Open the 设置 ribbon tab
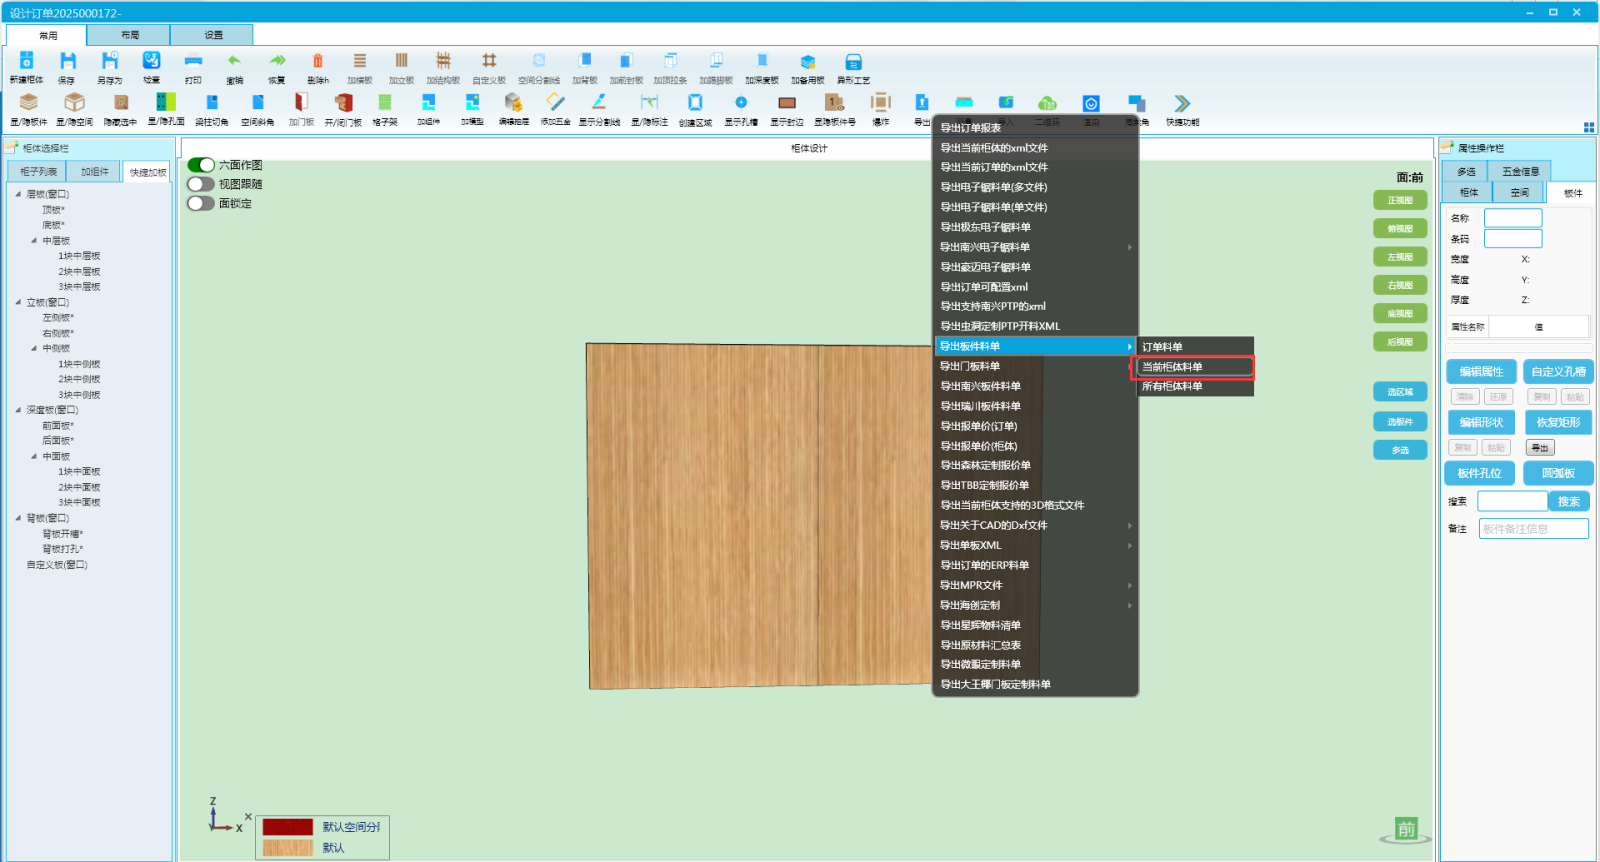1600x862 pixels. (x=213, y=35)
